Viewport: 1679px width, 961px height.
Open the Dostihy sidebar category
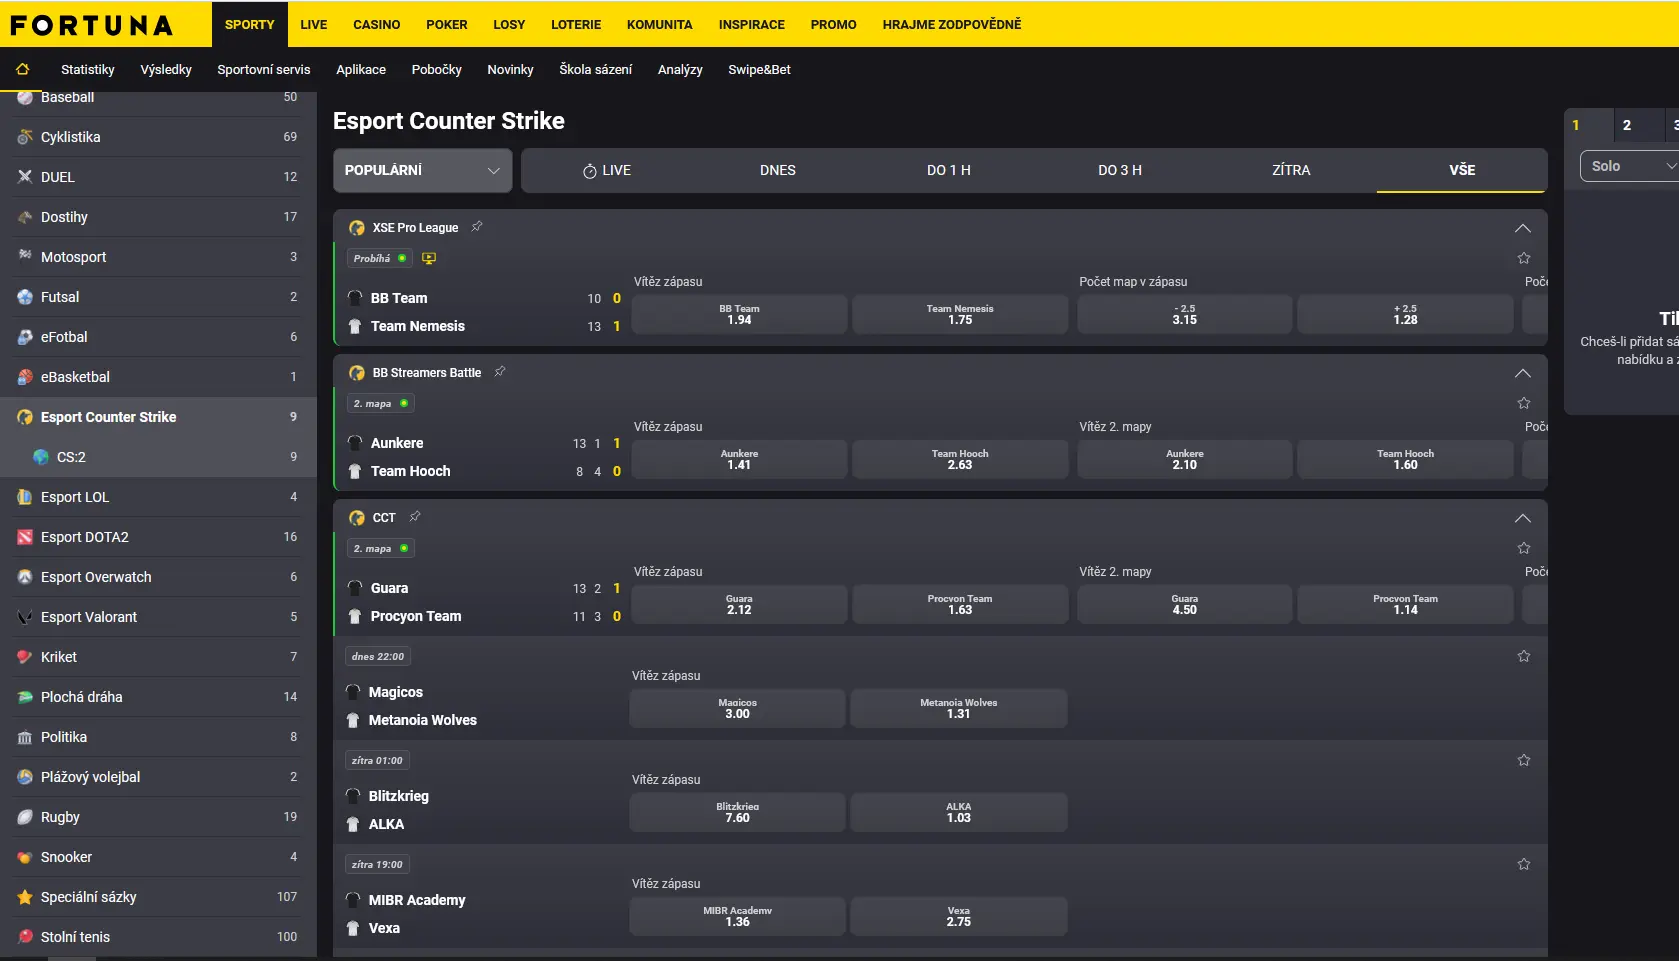click(x=158, y=217)
